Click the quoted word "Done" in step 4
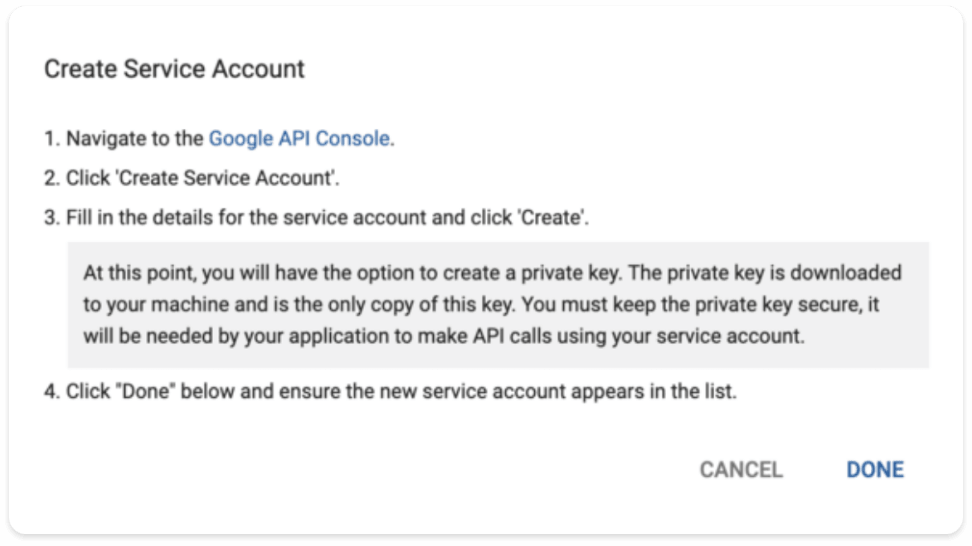The image size is (972, 546). (146, 392)
